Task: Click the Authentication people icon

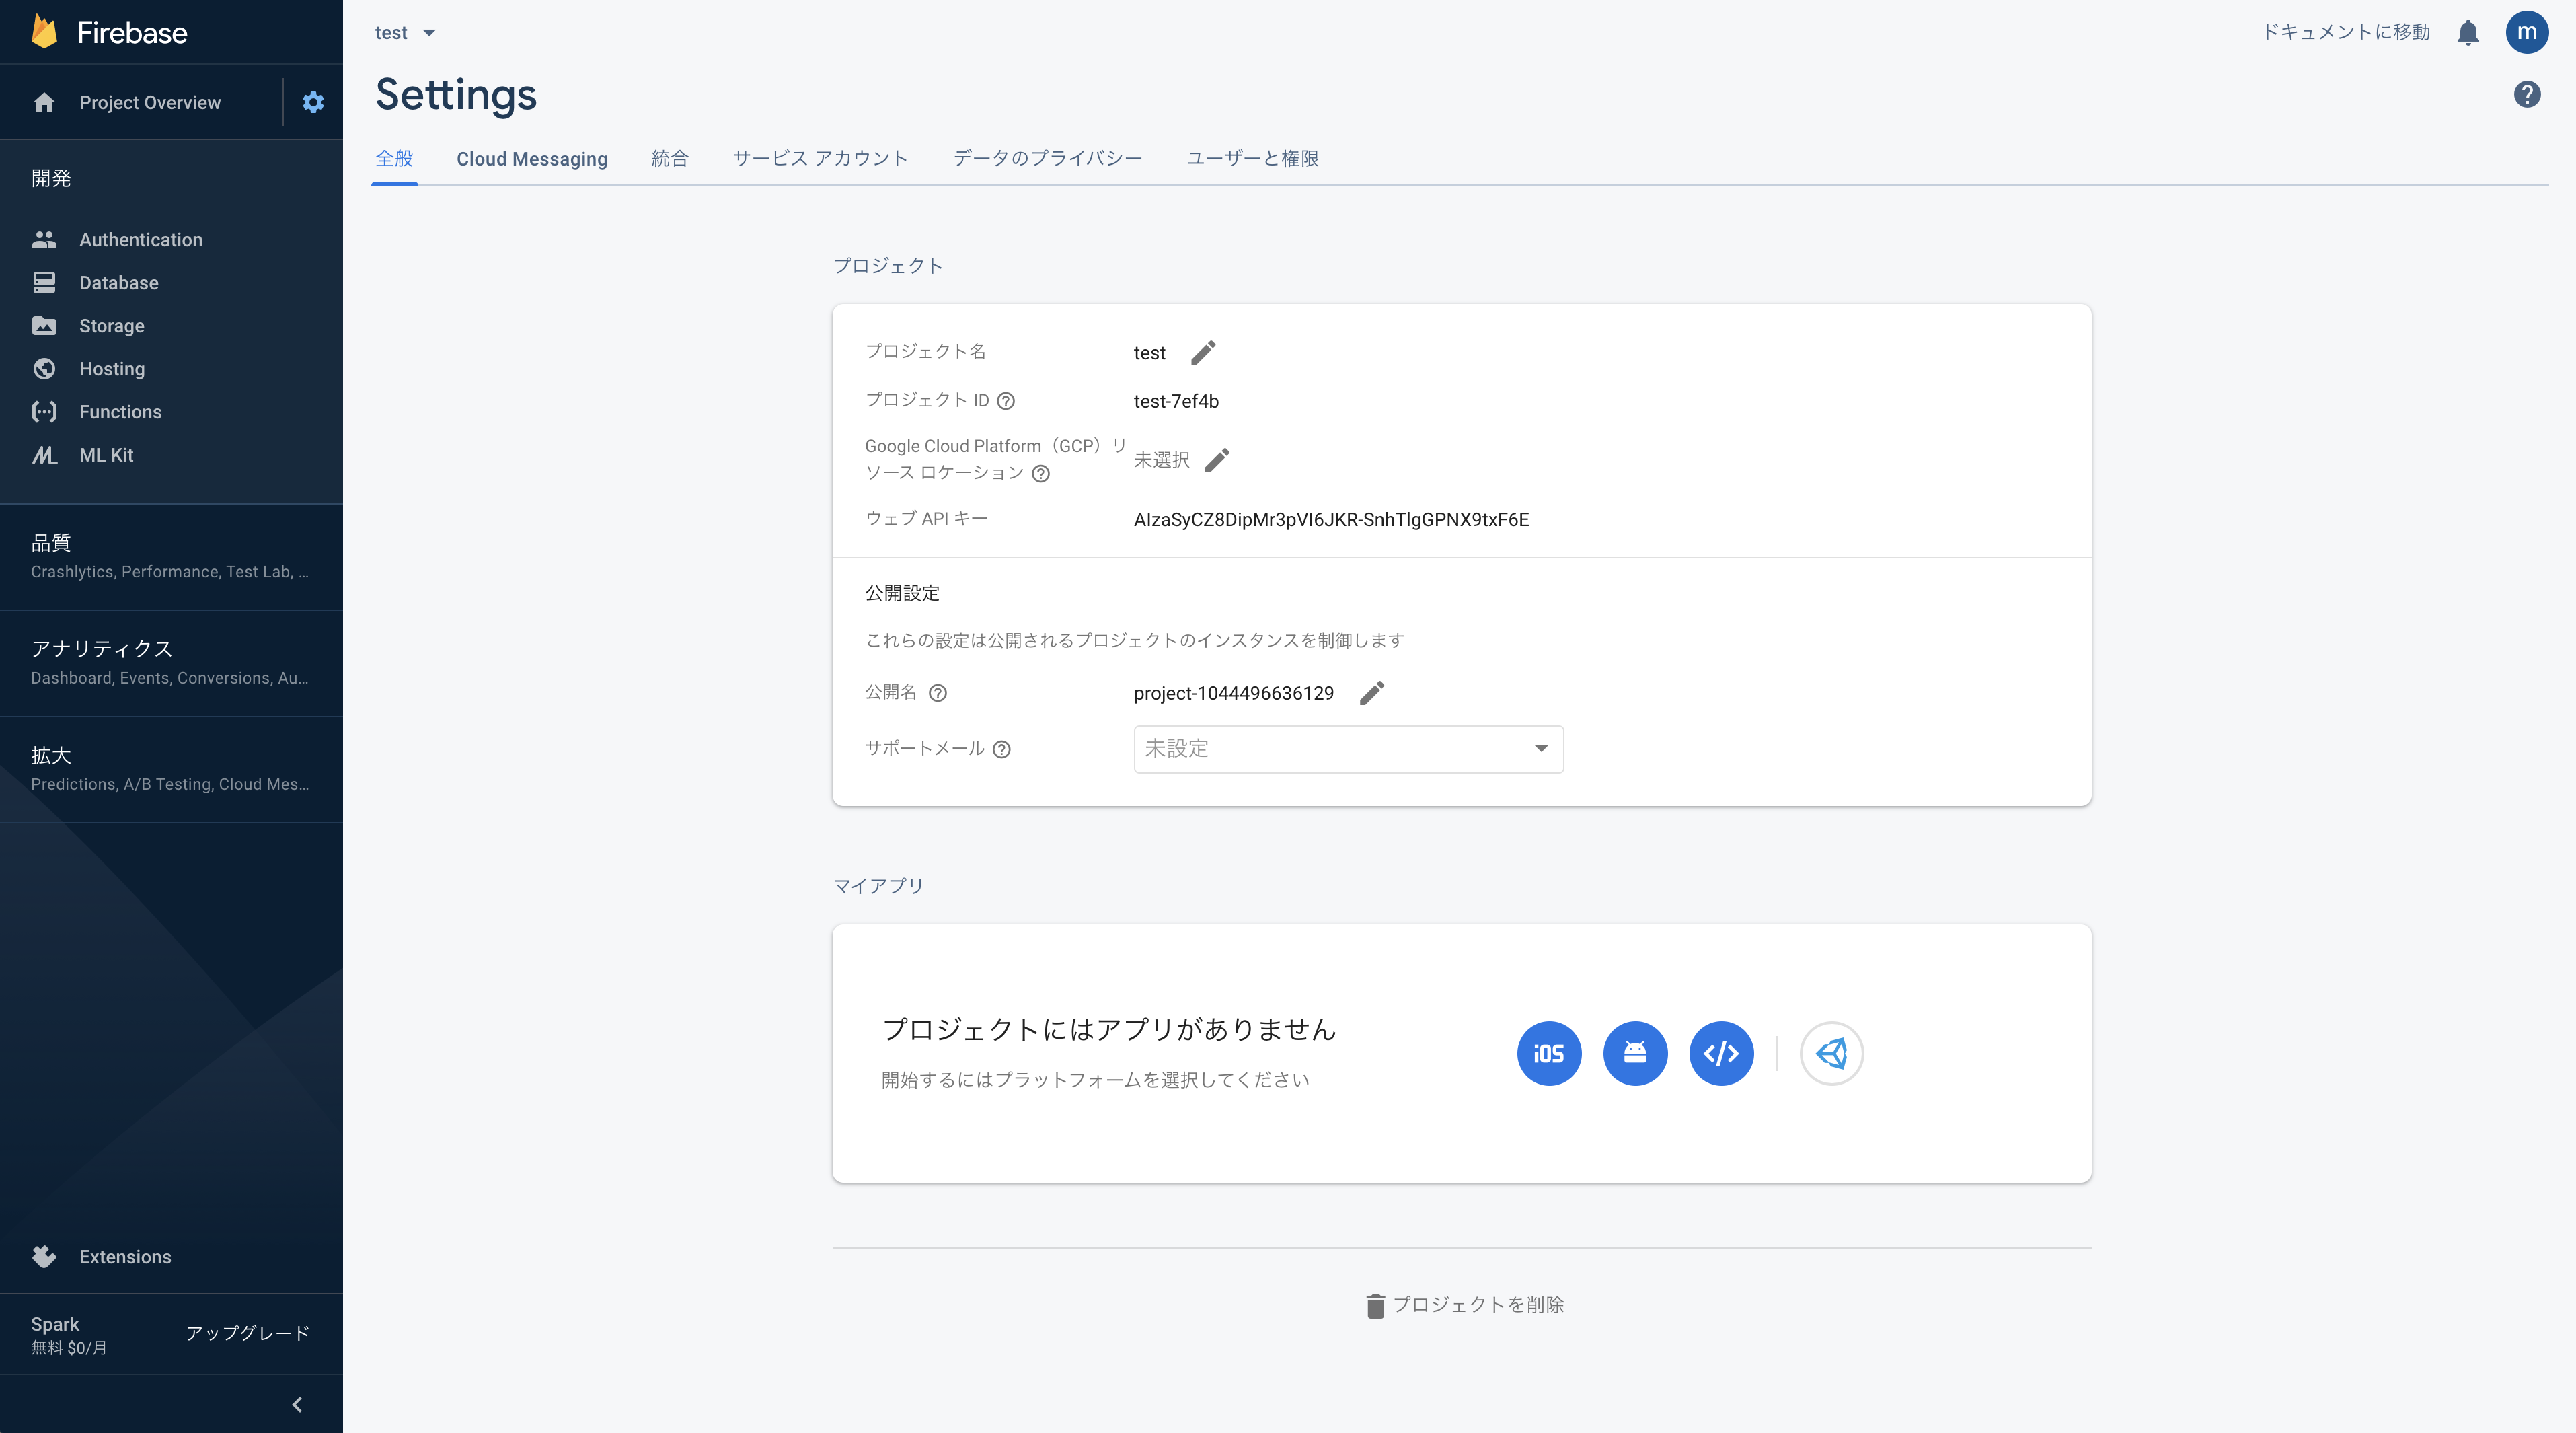Action: click(x=44, y=239)
